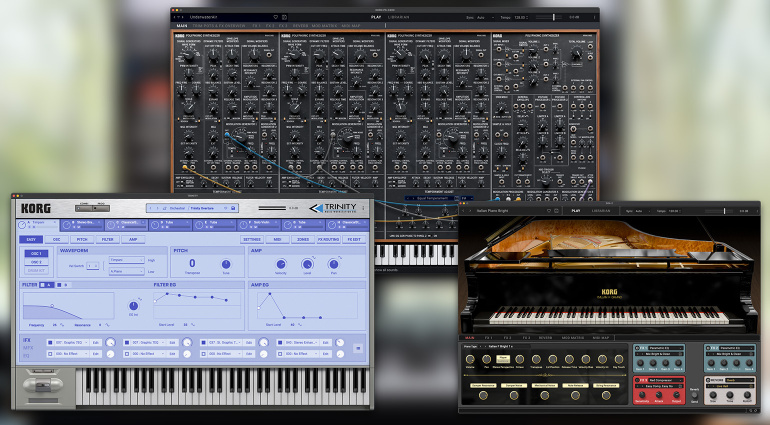
Task: Select OSC 2 in the Trinity oscillator list
Action: (x=36, y=262)
